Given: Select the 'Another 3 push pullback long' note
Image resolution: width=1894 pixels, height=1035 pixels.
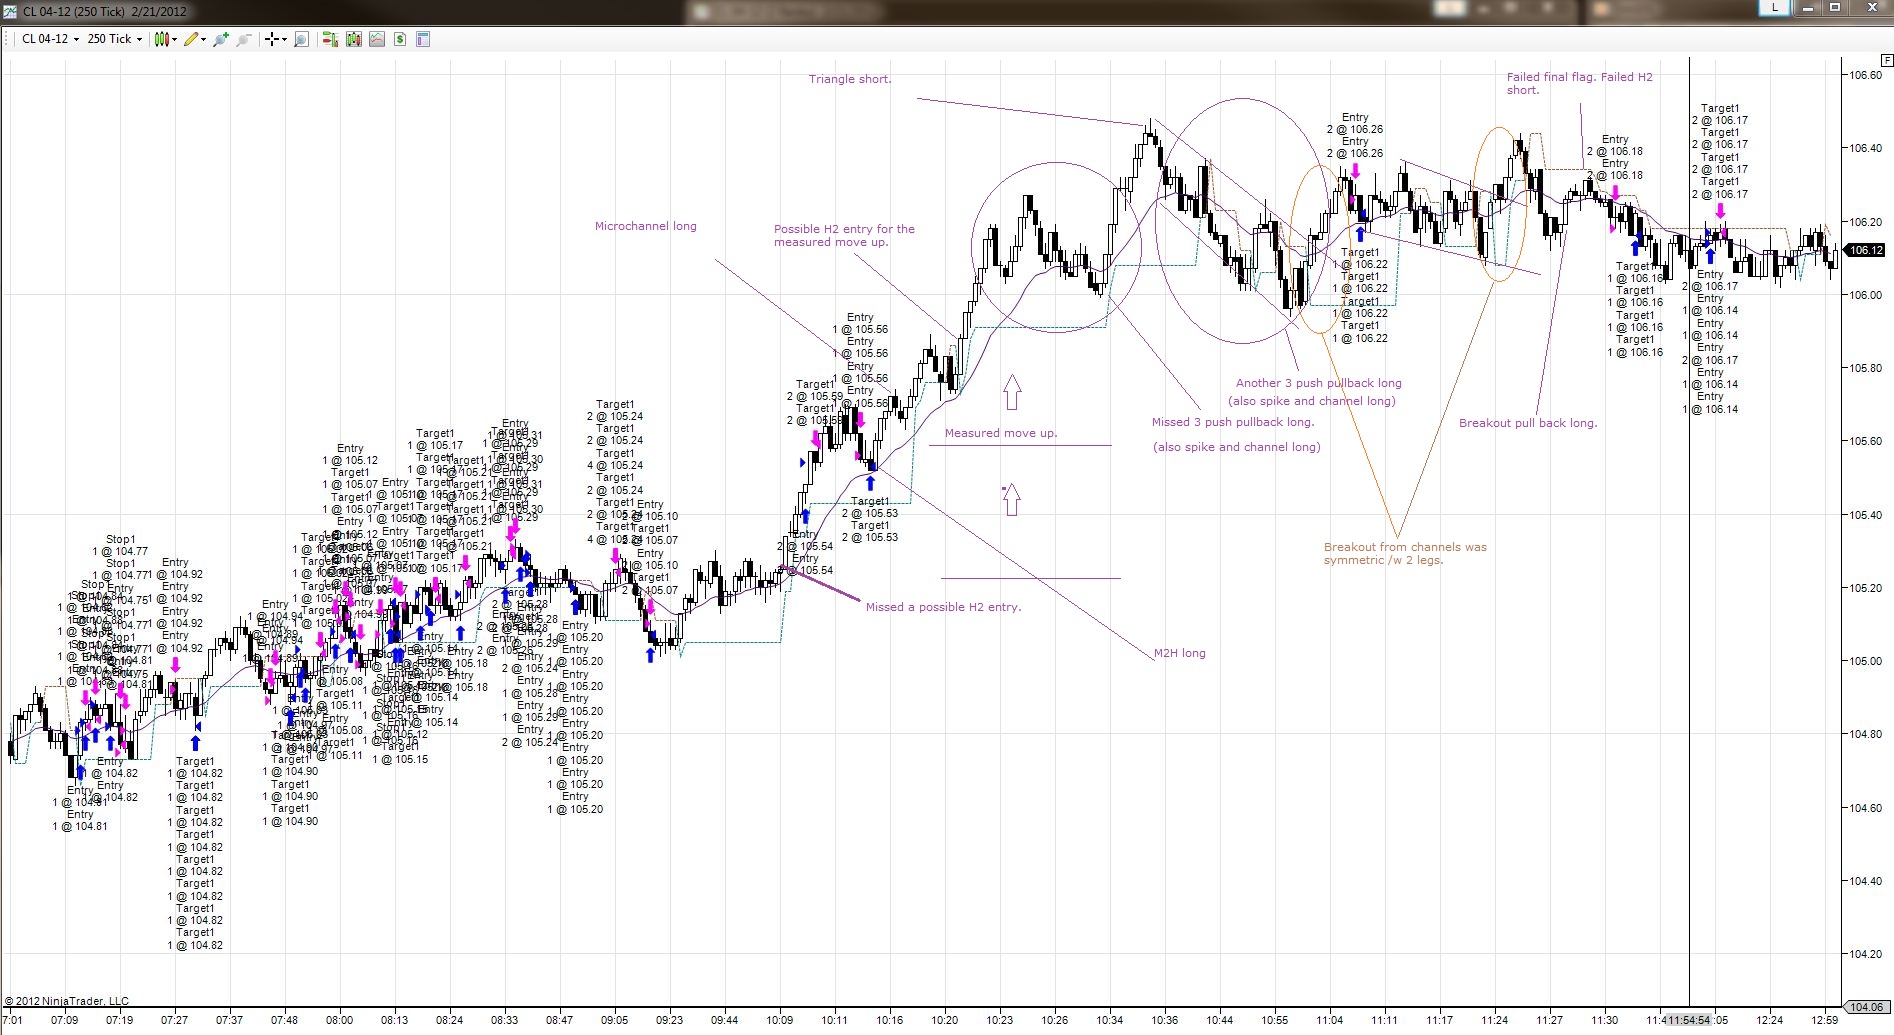Looking at the screenshot, I should (1319, 383).
